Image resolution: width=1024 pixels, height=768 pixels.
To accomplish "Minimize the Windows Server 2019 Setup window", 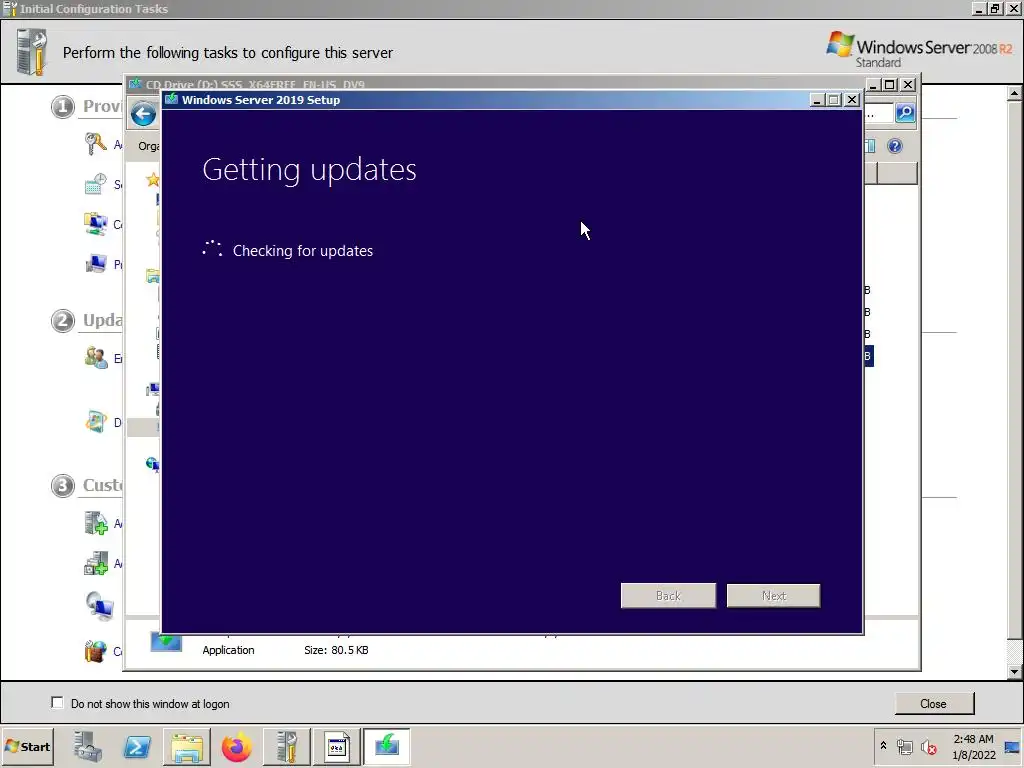I will coord(816,100).
